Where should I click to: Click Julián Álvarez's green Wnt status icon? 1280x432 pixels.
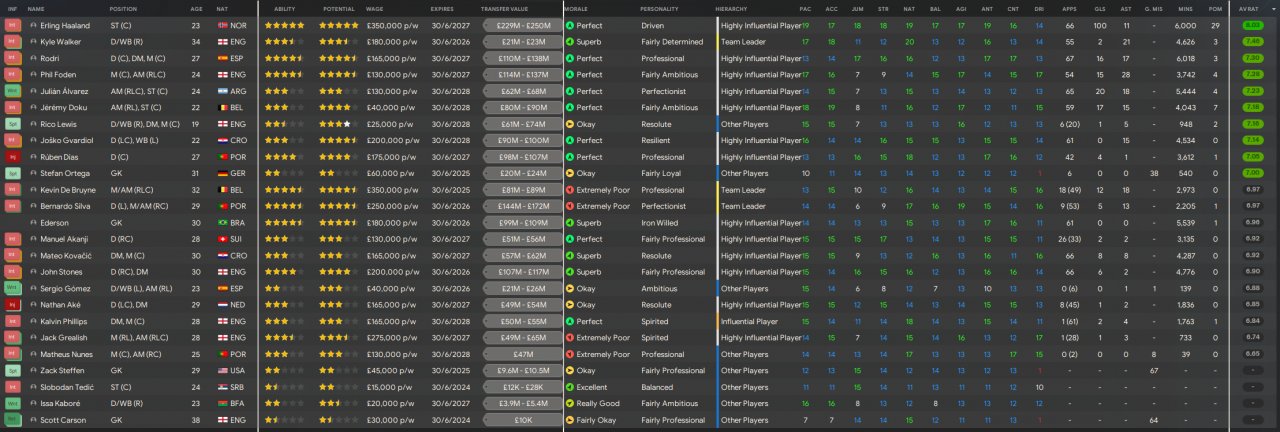click(x=12, y=91)
